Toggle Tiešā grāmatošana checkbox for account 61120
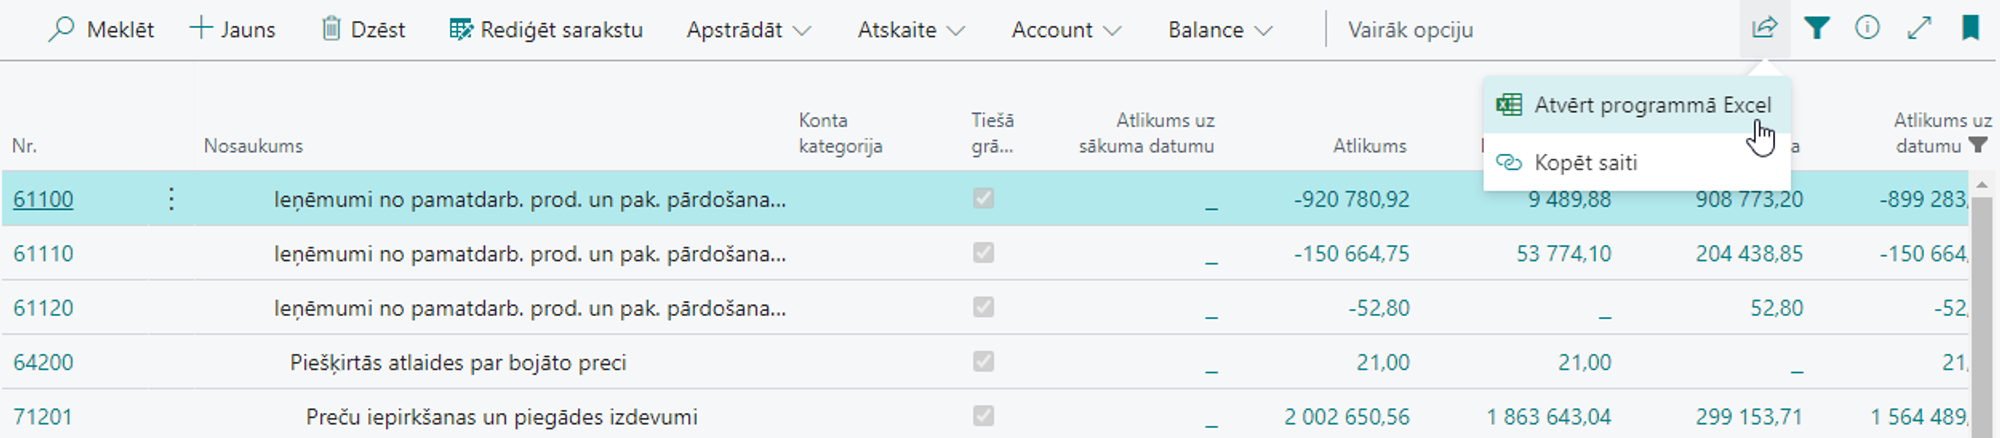The height and width of the screenshot is (438, 2000). pyautogui.click(x=984, y=307)
